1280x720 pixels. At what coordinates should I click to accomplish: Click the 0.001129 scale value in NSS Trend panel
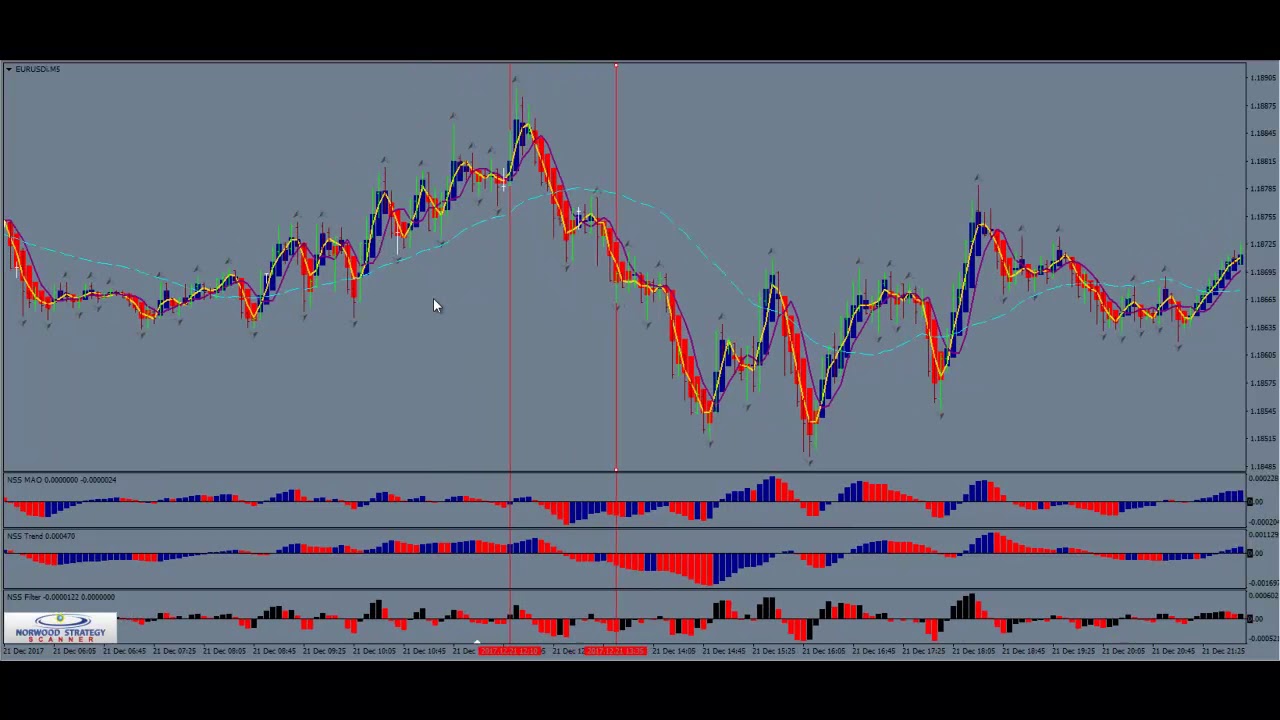coord(1265,536)
